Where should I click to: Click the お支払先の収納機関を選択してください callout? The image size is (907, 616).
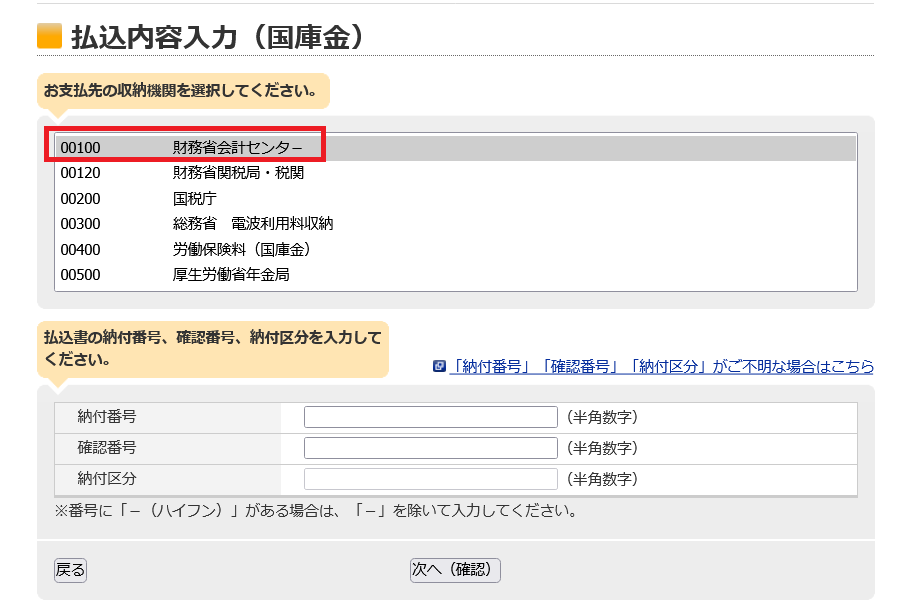[x=183, y=91]
